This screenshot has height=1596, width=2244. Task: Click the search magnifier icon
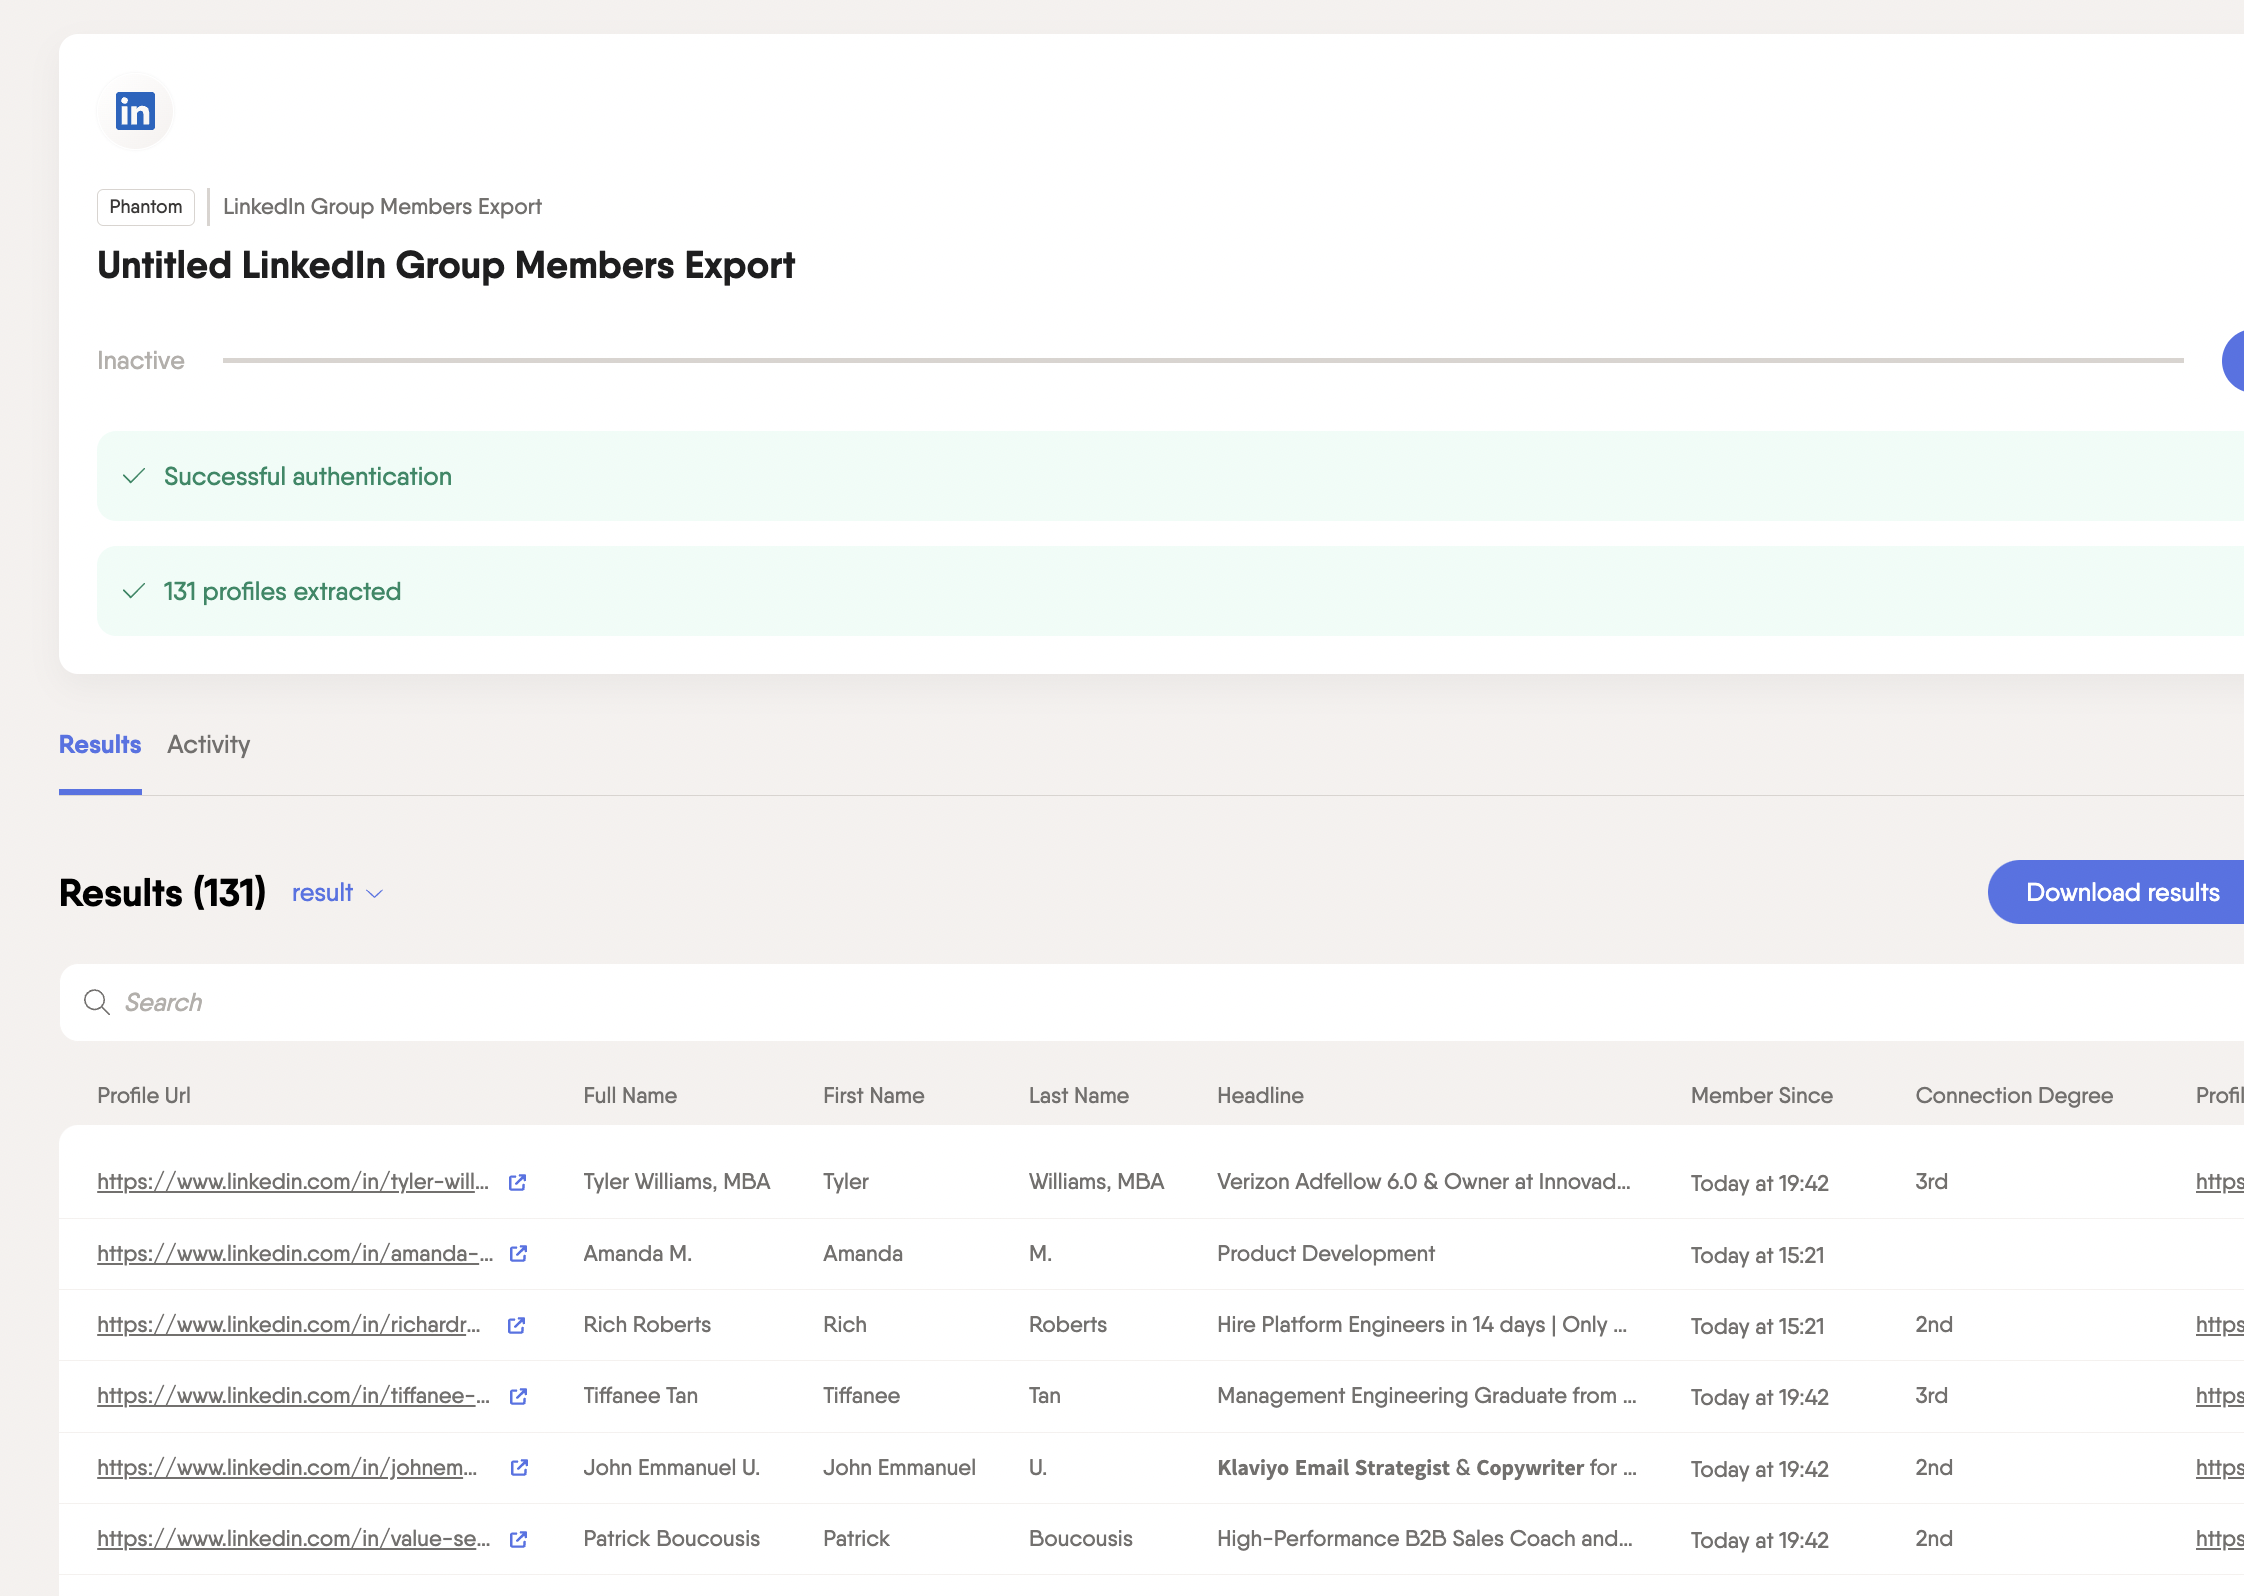point(97,1002)
